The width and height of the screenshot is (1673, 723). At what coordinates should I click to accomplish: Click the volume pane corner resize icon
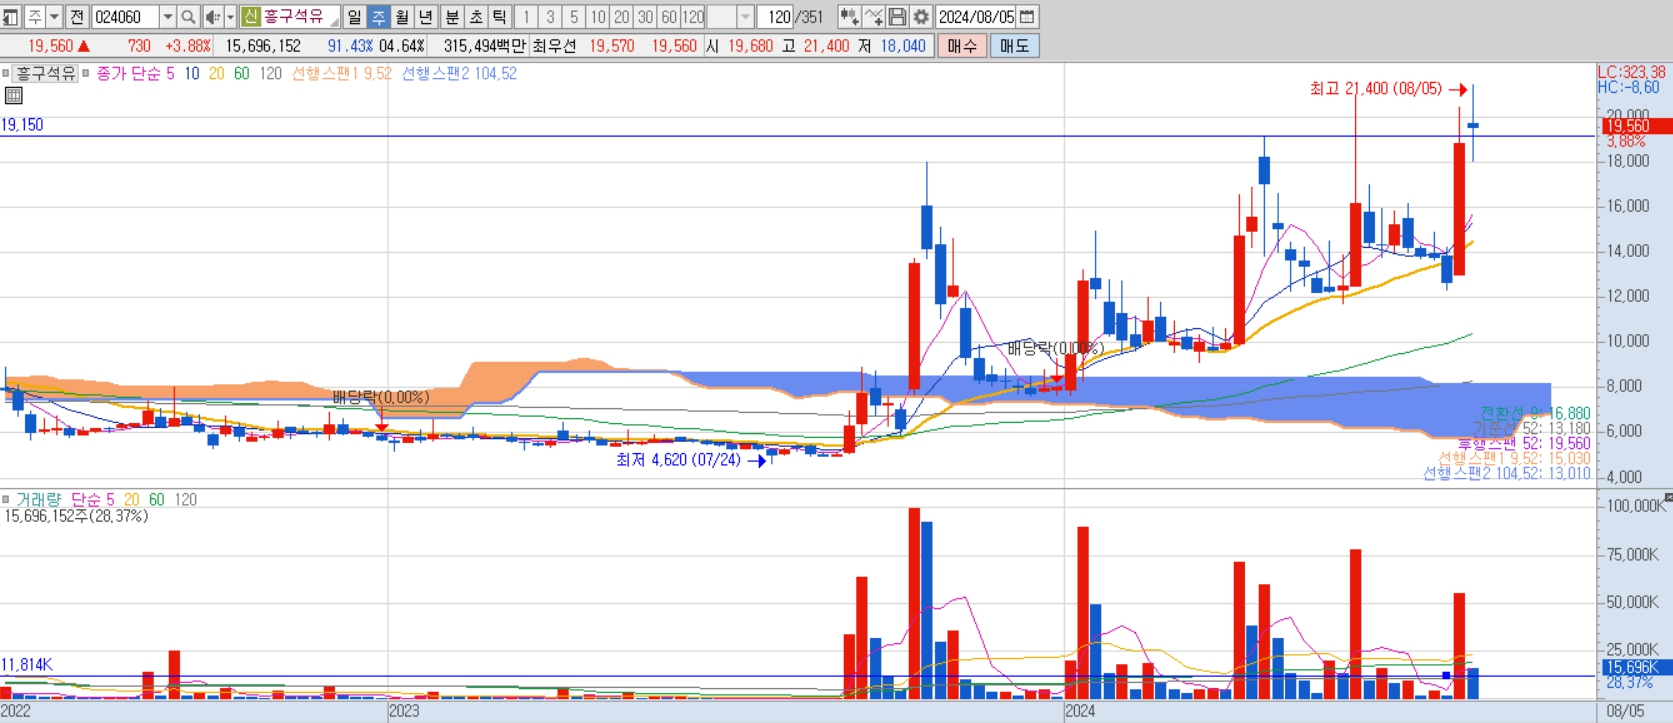[1668, 497]
